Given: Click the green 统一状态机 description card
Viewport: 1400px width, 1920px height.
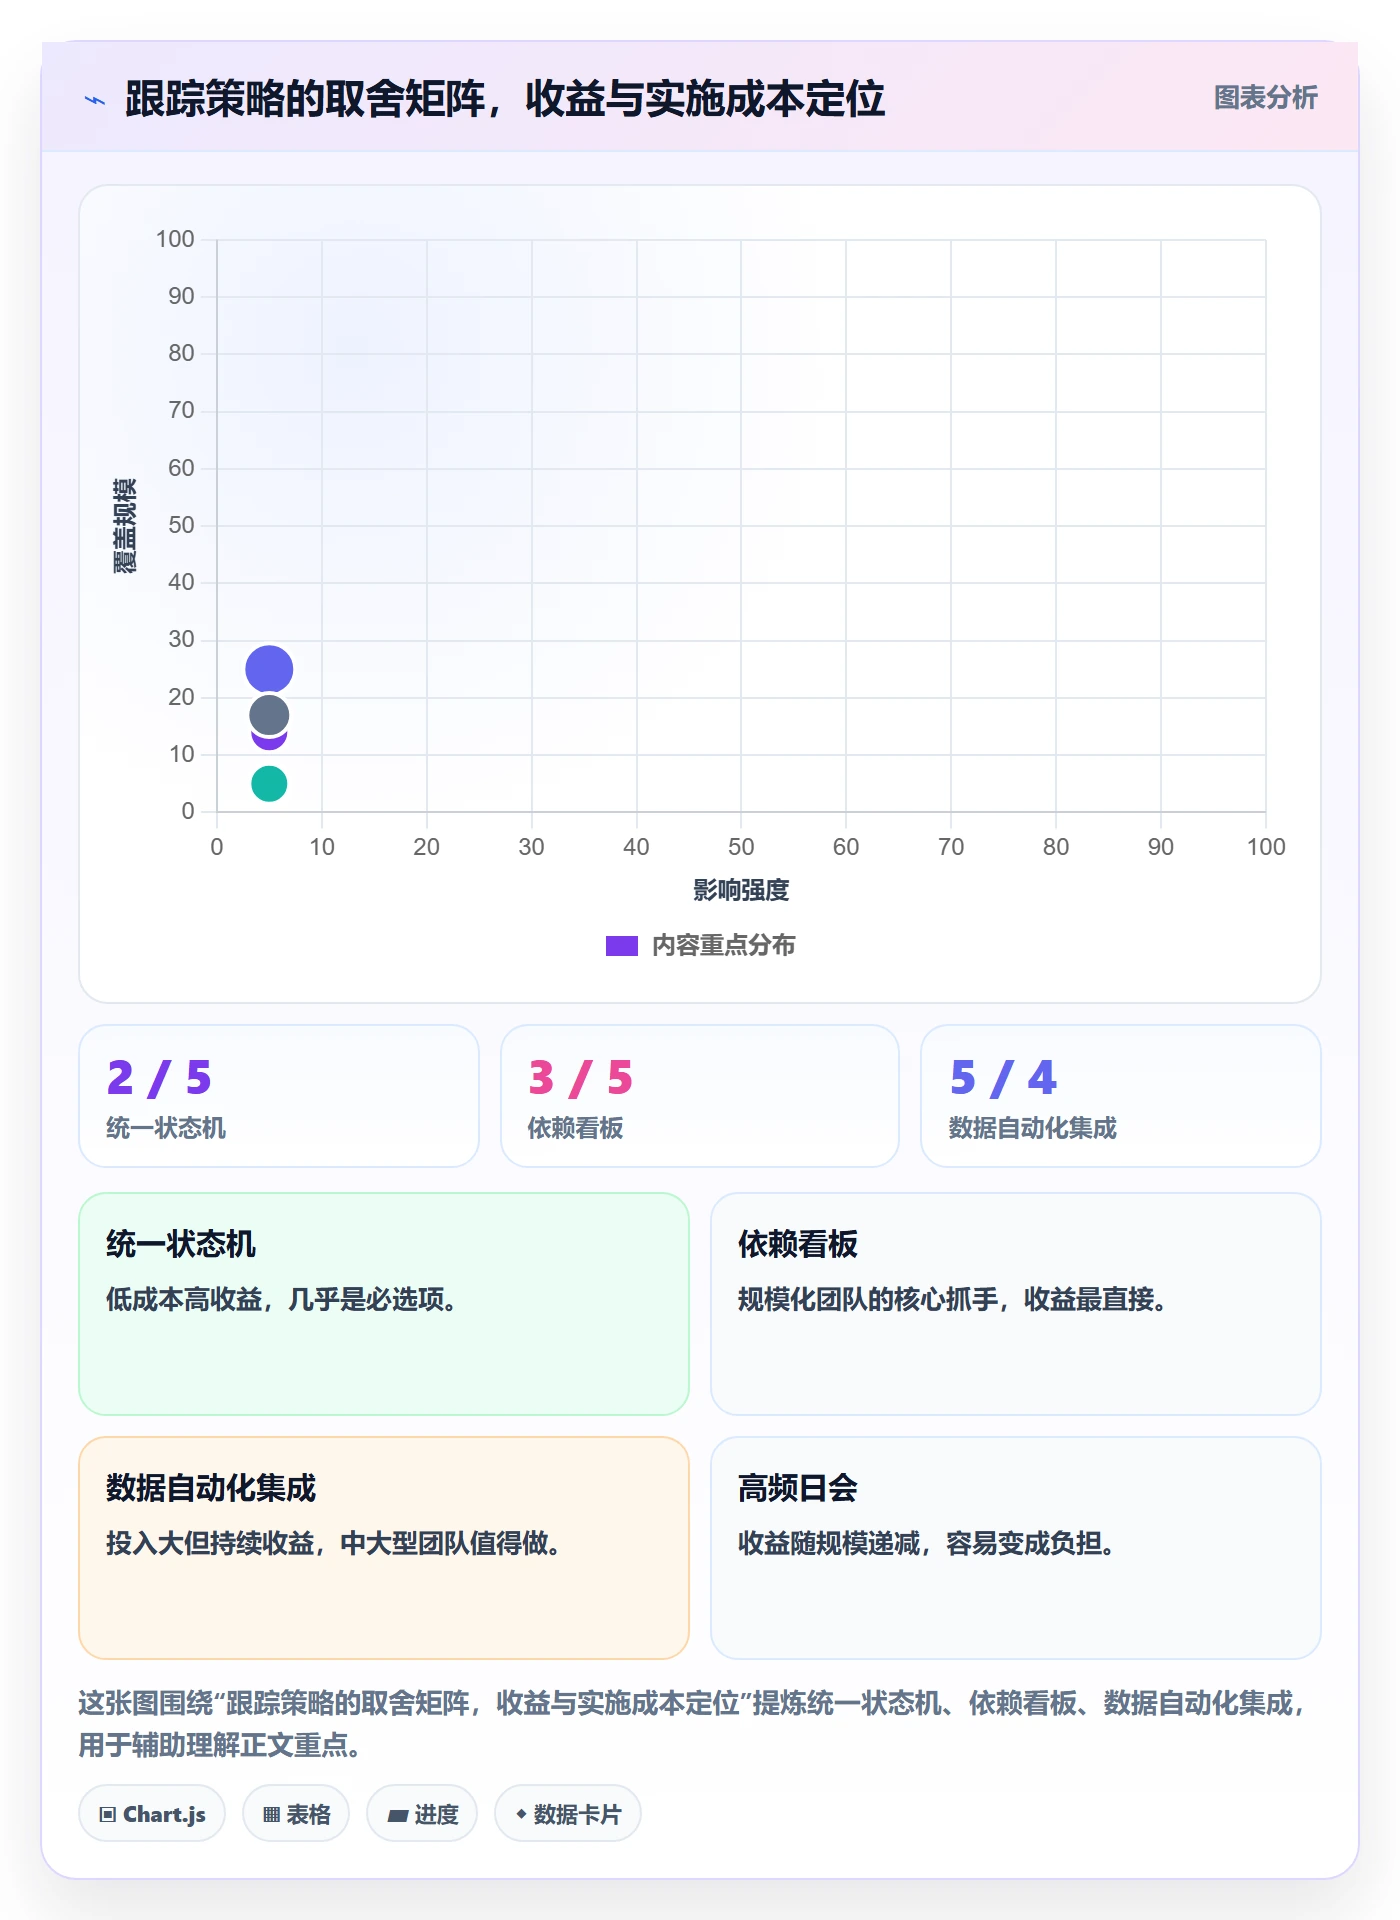Looking at the screenshot, I should pos(384,1304).
